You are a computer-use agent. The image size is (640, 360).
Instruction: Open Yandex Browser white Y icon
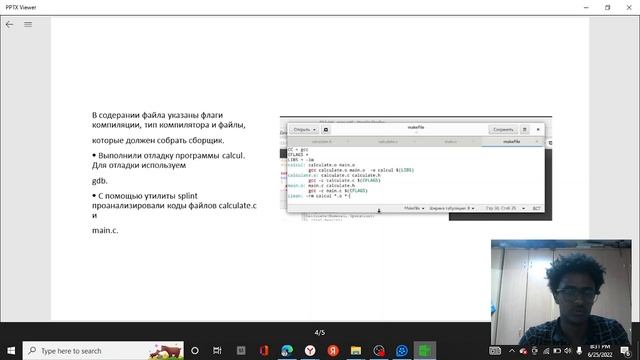coord(310,351)
